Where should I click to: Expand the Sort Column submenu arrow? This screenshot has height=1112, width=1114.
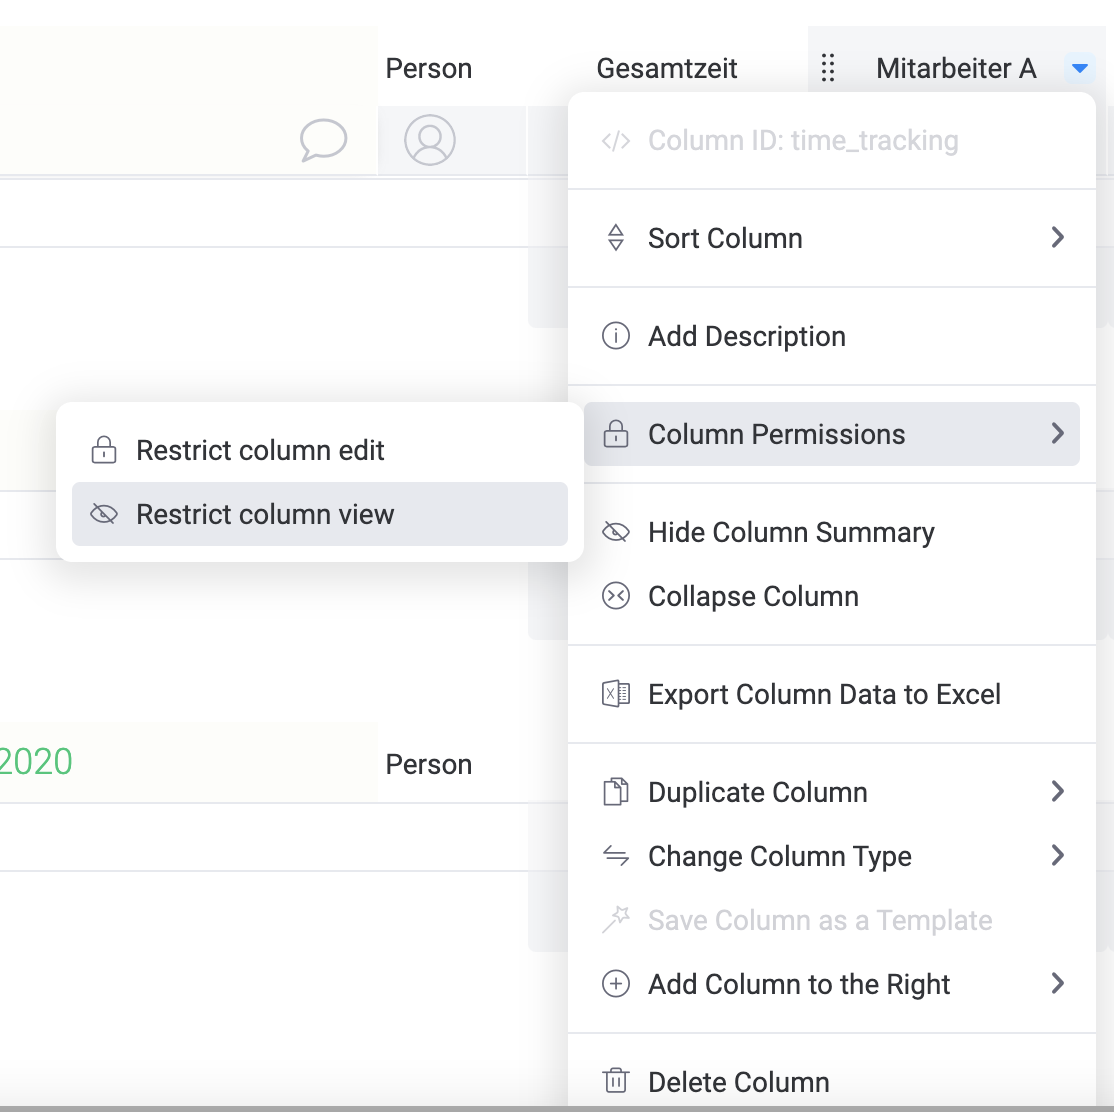click(1057, 238)
